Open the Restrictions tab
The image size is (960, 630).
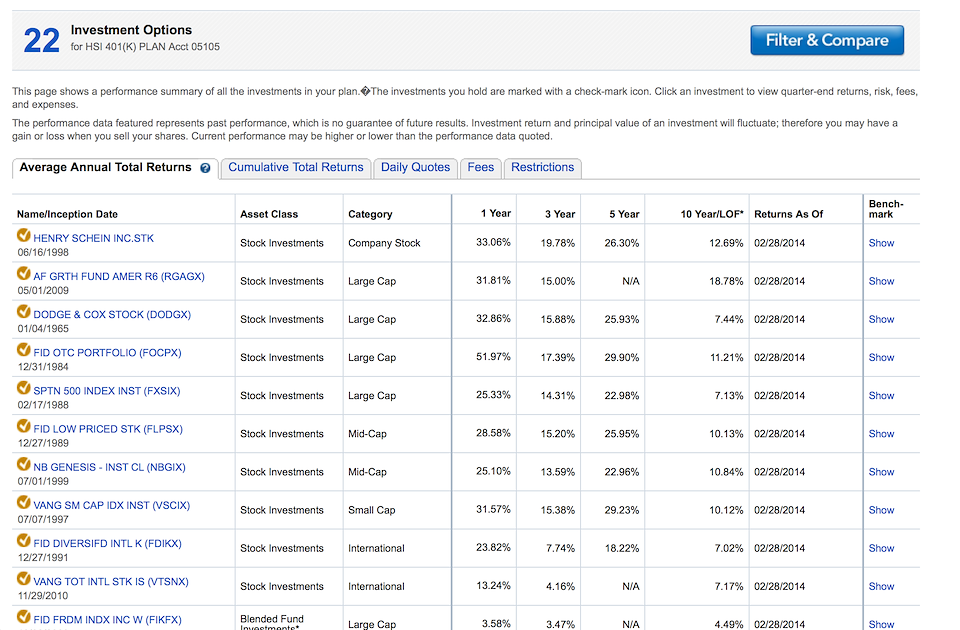tap(542, 168)
